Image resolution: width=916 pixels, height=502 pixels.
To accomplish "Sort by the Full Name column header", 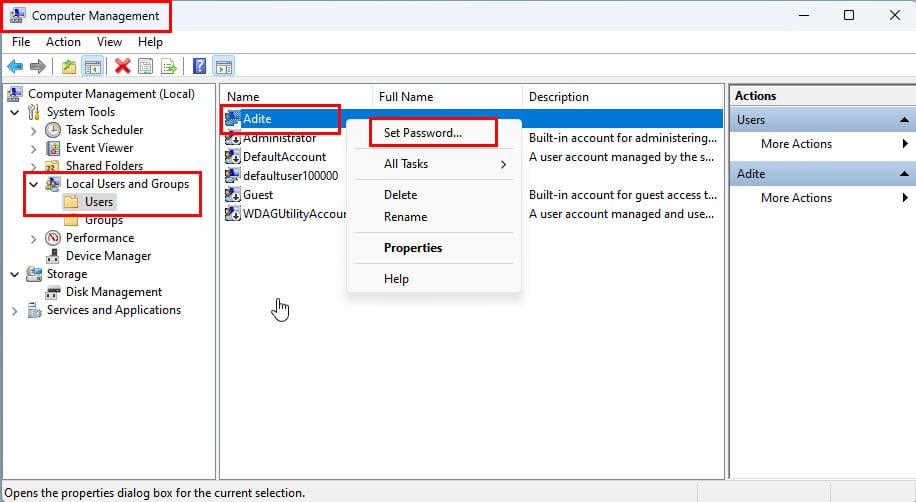I will (447, 96).
